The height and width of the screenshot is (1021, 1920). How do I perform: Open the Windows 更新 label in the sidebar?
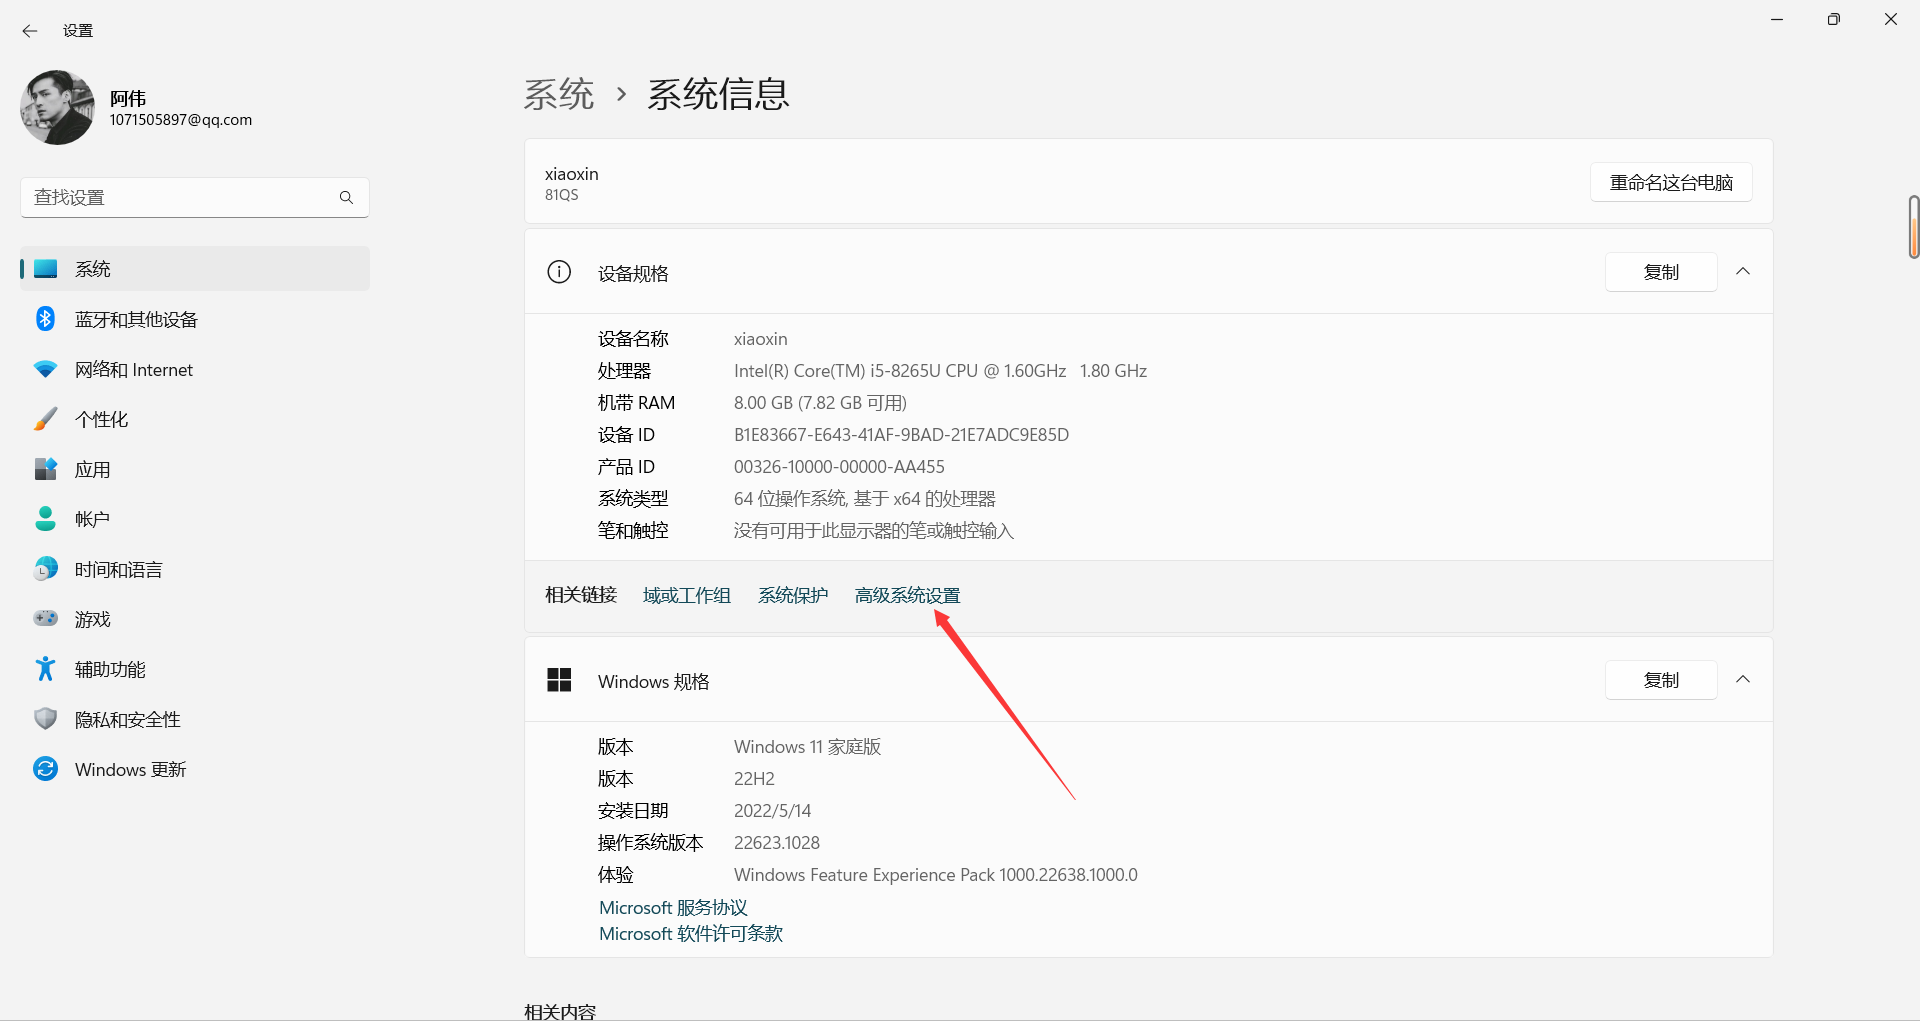130,770
